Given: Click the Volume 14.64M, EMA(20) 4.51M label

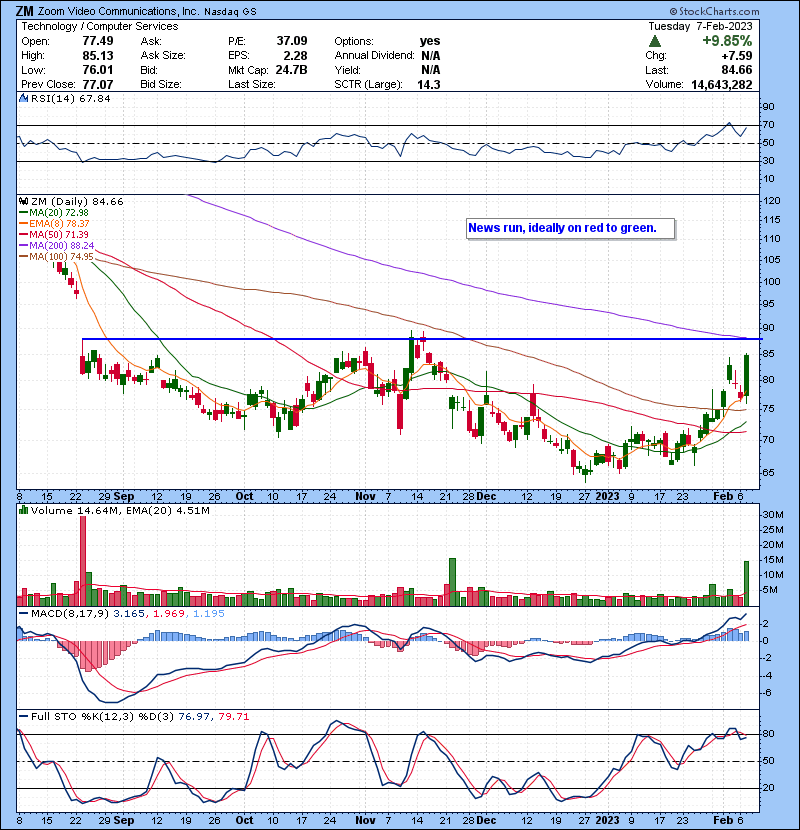Looking at the screenshot, I should 120,511.
